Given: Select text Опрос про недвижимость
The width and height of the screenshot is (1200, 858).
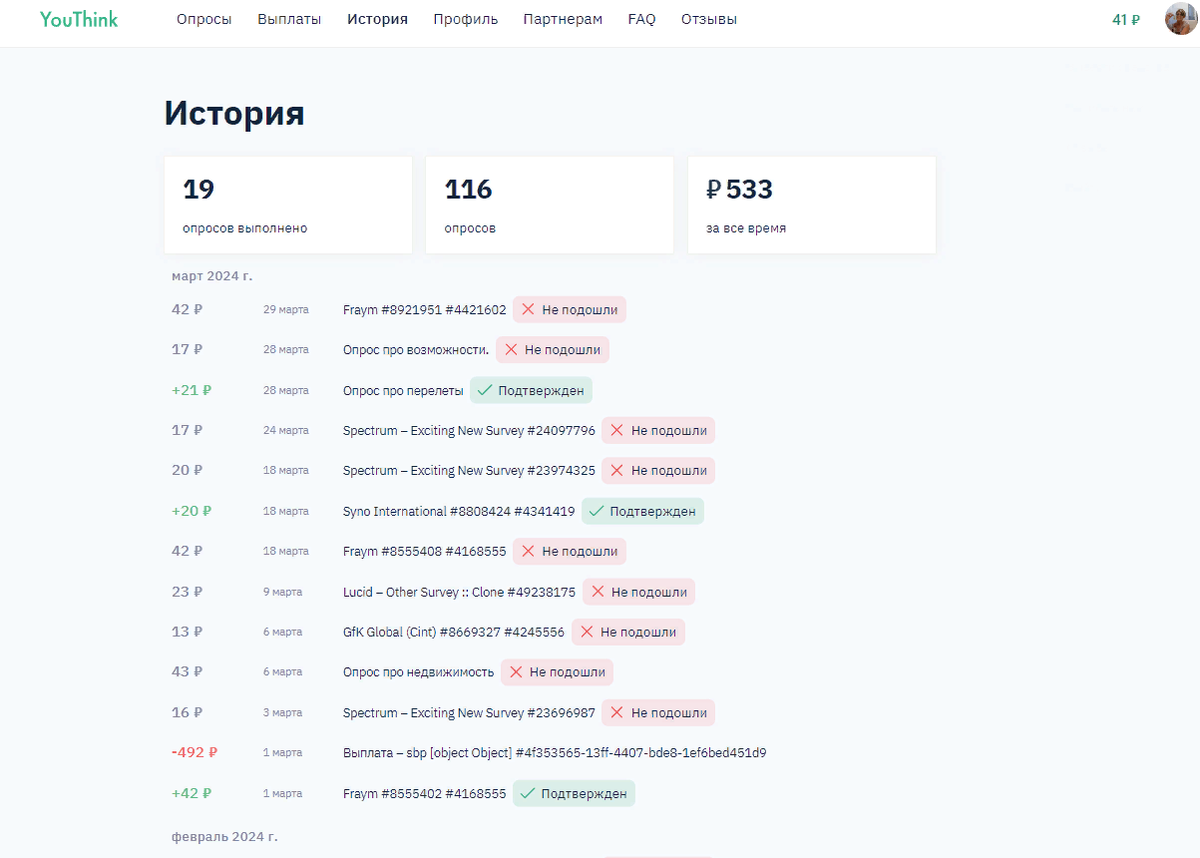Looking at the screenshot, I should [418, 672].
